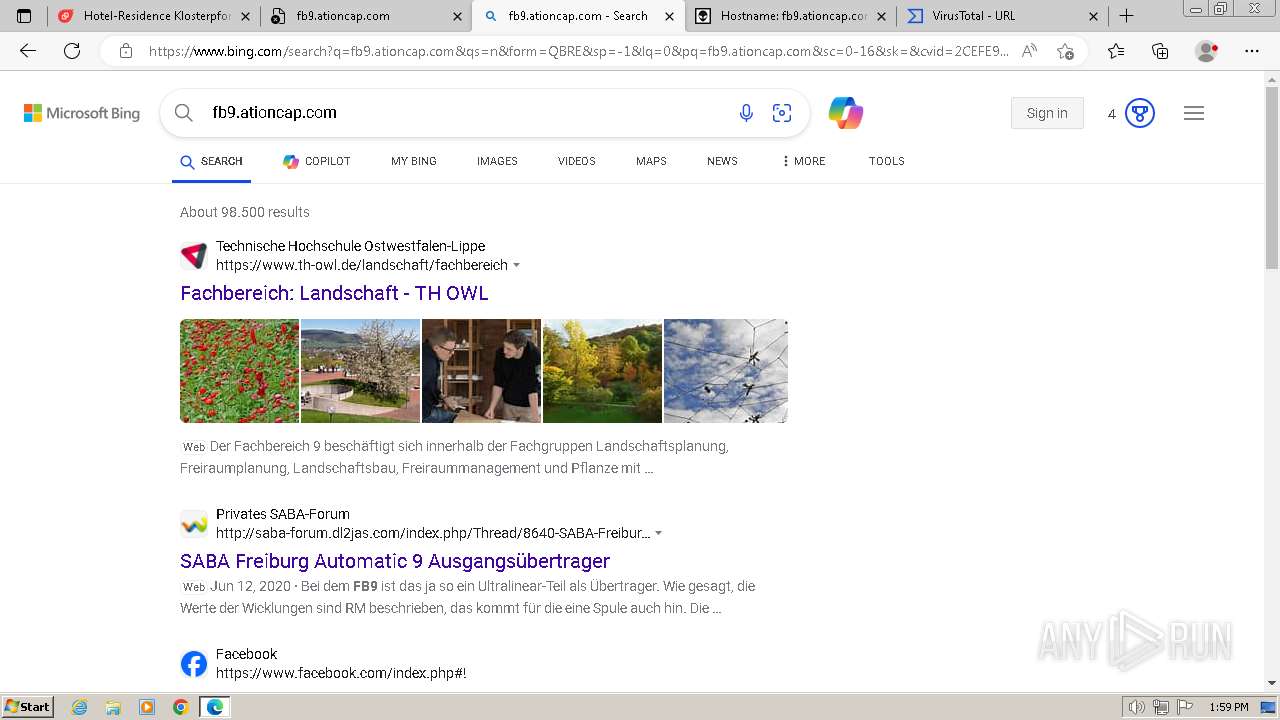Click the About 98.500 results text
Viewport: 1280px width, 720px height.
[x=245, y=212]
